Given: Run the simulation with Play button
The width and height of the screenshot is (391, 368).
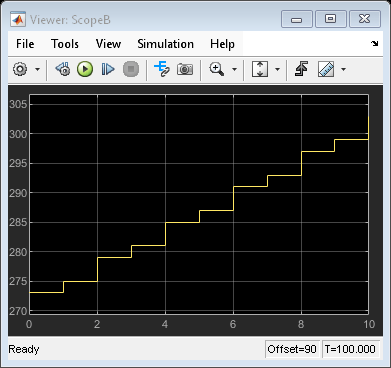Looking at the screenshot, I should (85, 69).
